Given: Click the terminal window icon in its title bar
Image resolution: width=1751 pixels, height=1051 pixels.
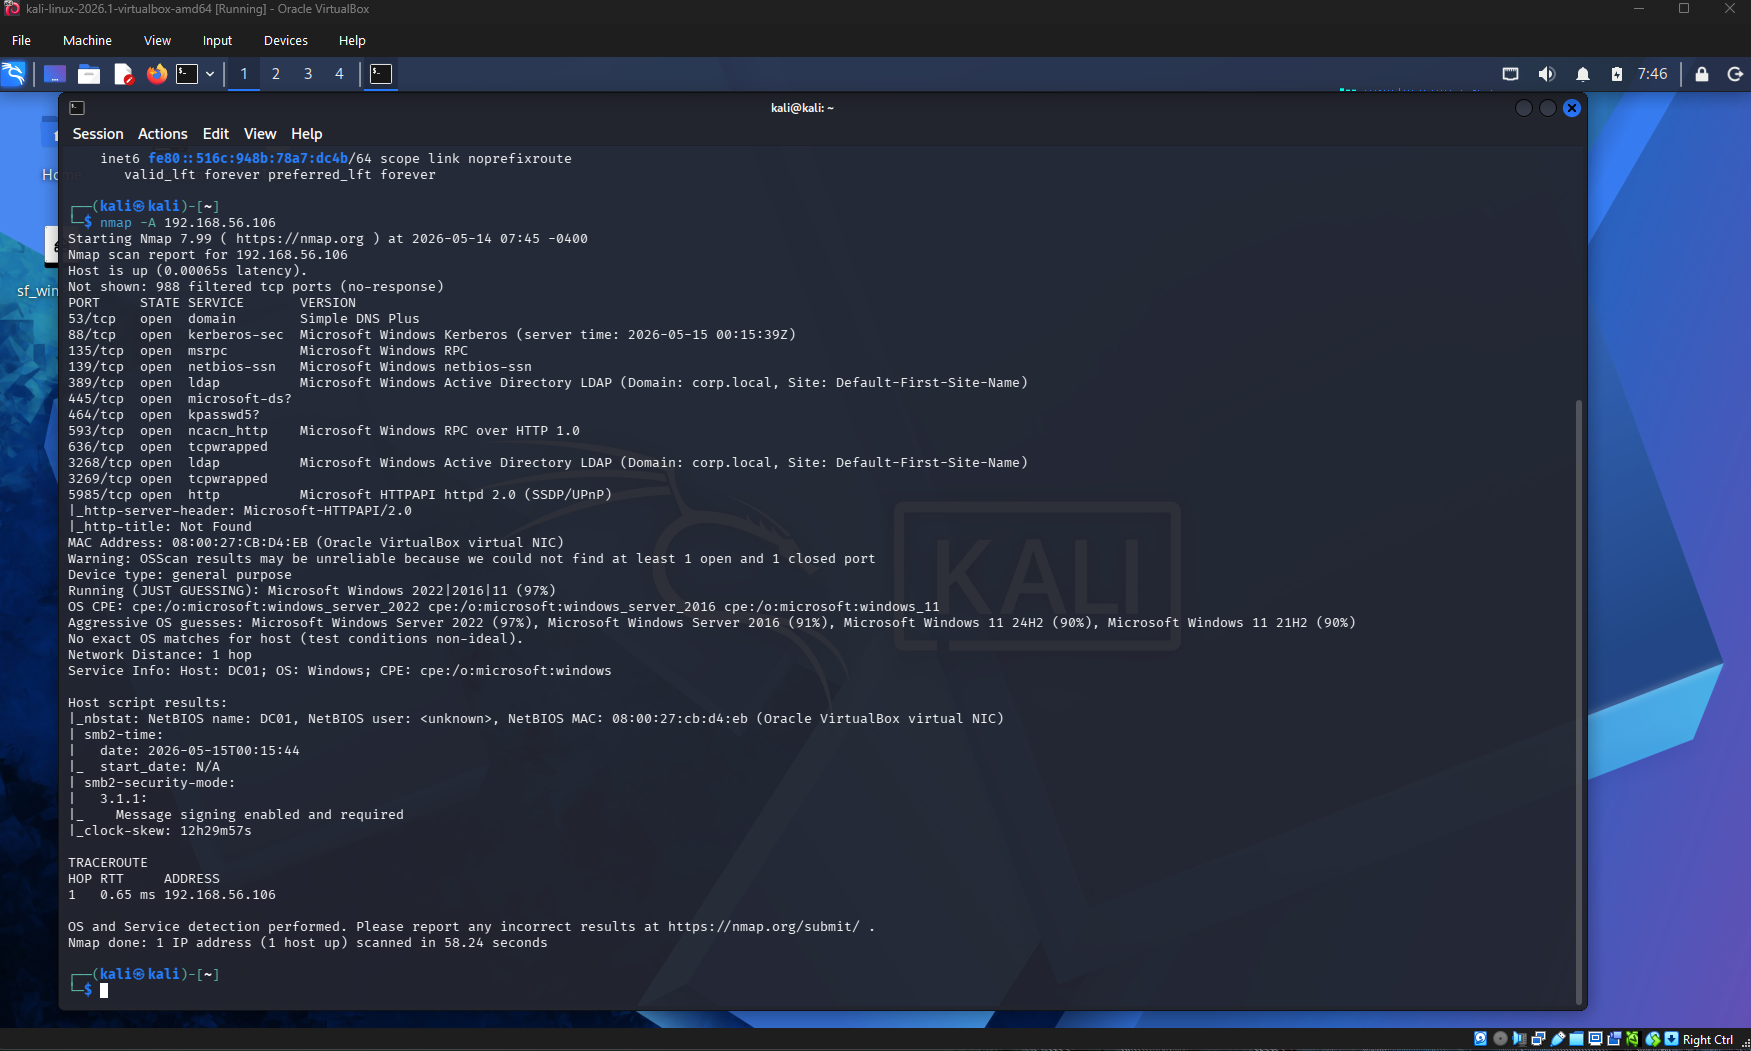Looking at the screenshot, I should [77, 108].
